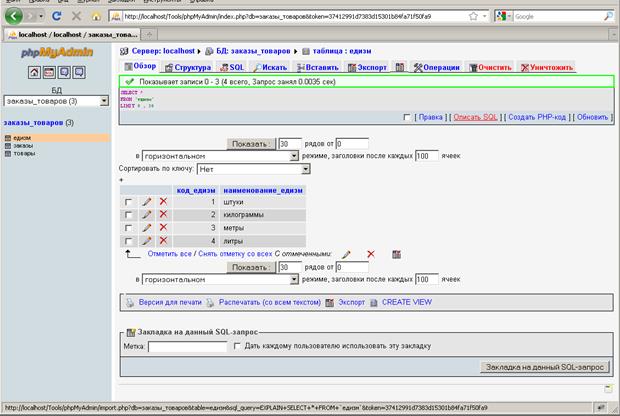
Task: Open new browser tab with plus button
Action: pyautogui.click(x=149, y=35)
